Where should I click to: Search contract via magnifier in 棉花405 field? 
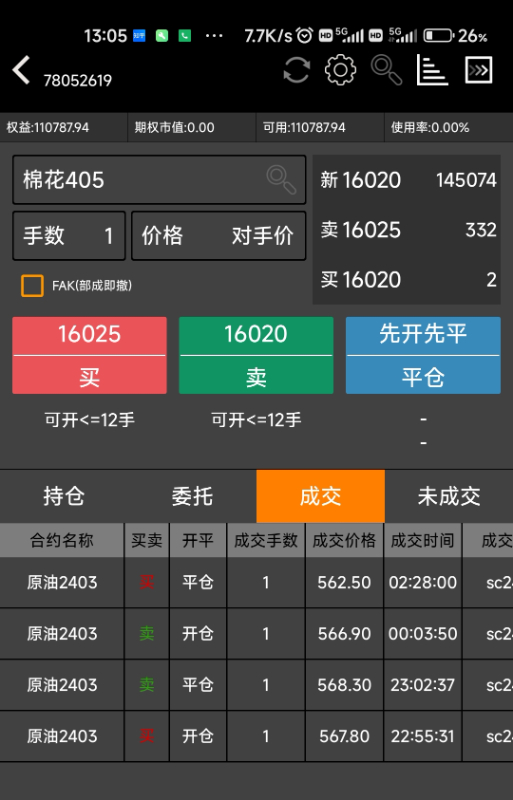click(281, 180)
